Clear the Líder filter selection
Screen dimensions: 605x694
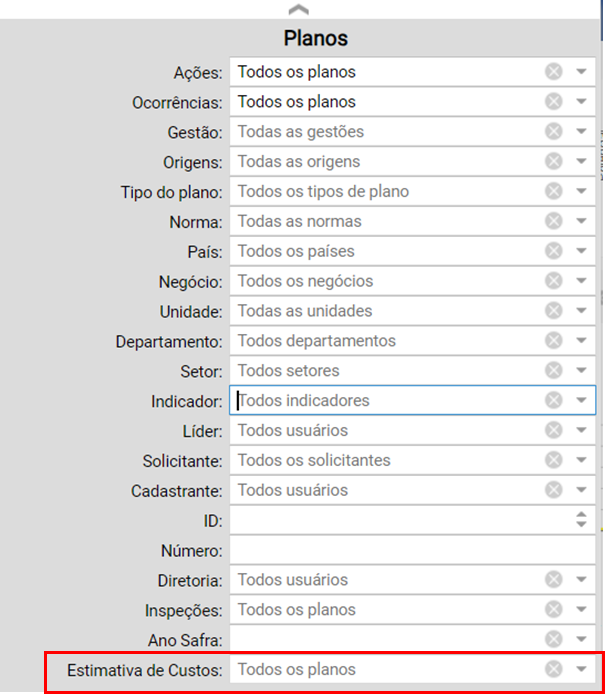coord(553,430)
